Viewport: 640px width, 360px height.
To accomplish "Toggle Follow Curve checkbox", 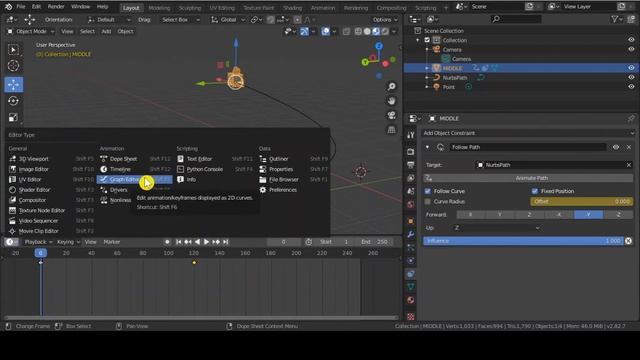I will [x=428, y=191].
